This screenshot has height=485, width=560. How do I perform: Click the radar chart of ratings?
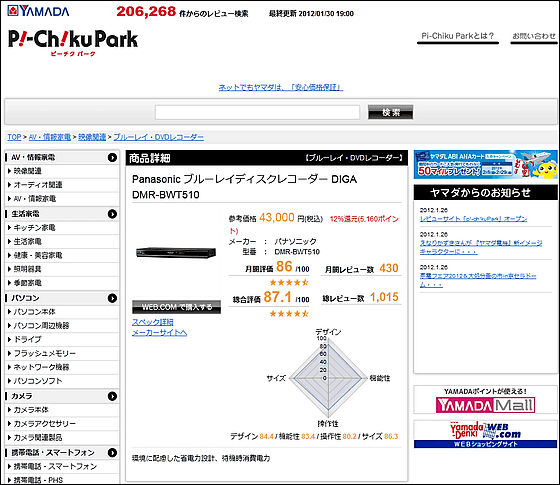pyautogui.click(x=328, y=378)
